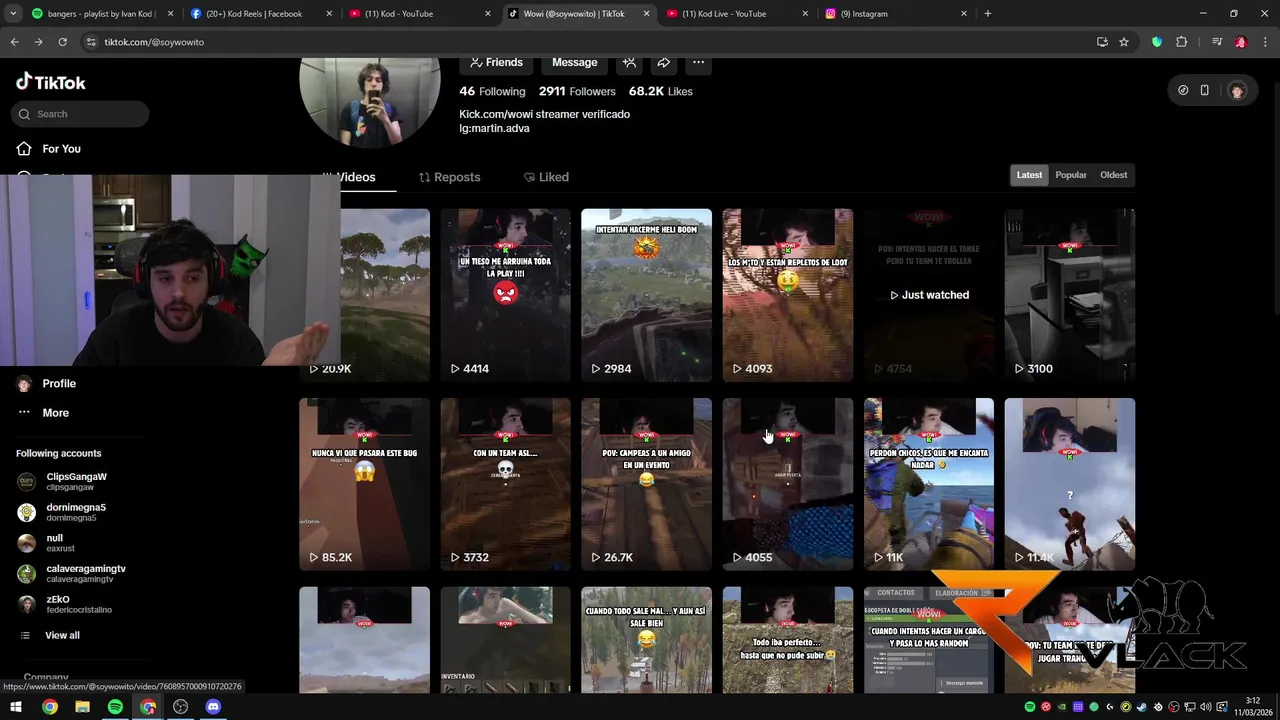This screenshot has width=1280, height=720.
Task: Open calaveragamingtv following account
Action: click(85, 573)
